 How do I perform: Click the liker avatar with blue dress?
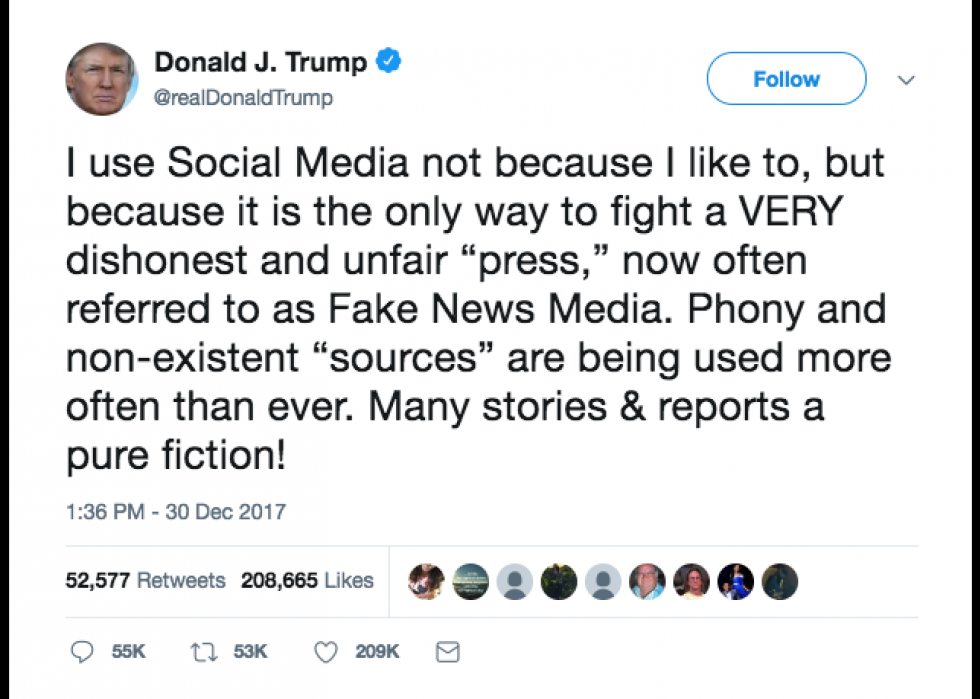[736, 581]
